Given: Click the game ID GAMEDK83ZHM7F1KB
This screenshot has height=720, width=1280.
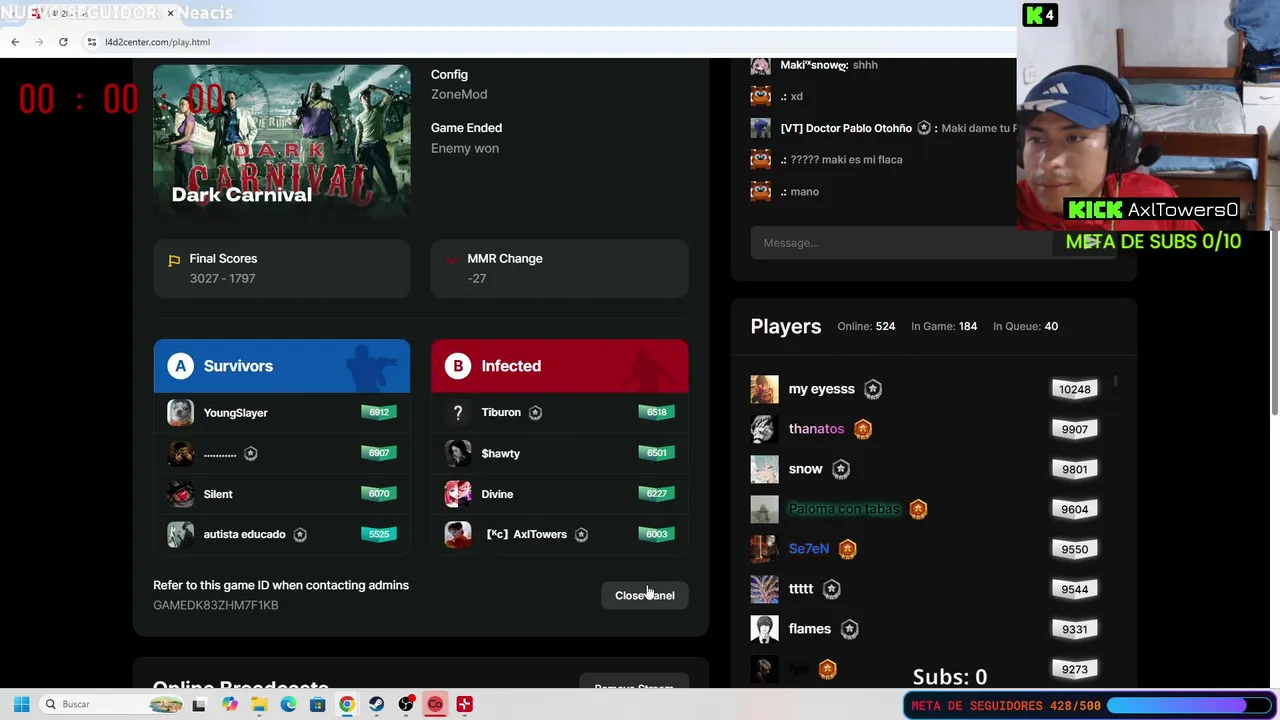Looking at the screenshot, I should click(216, 605).
